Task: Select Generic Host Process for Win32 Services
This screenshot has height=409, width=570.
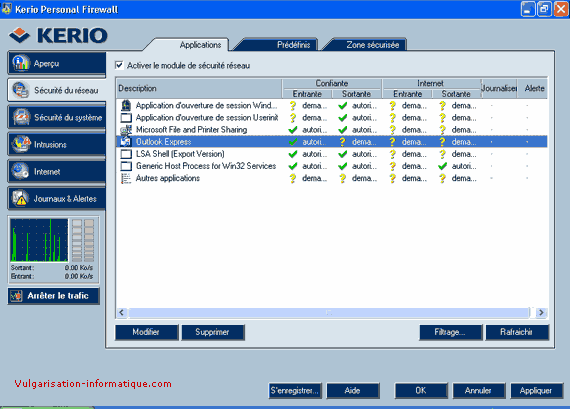Action: pos(332,166)
